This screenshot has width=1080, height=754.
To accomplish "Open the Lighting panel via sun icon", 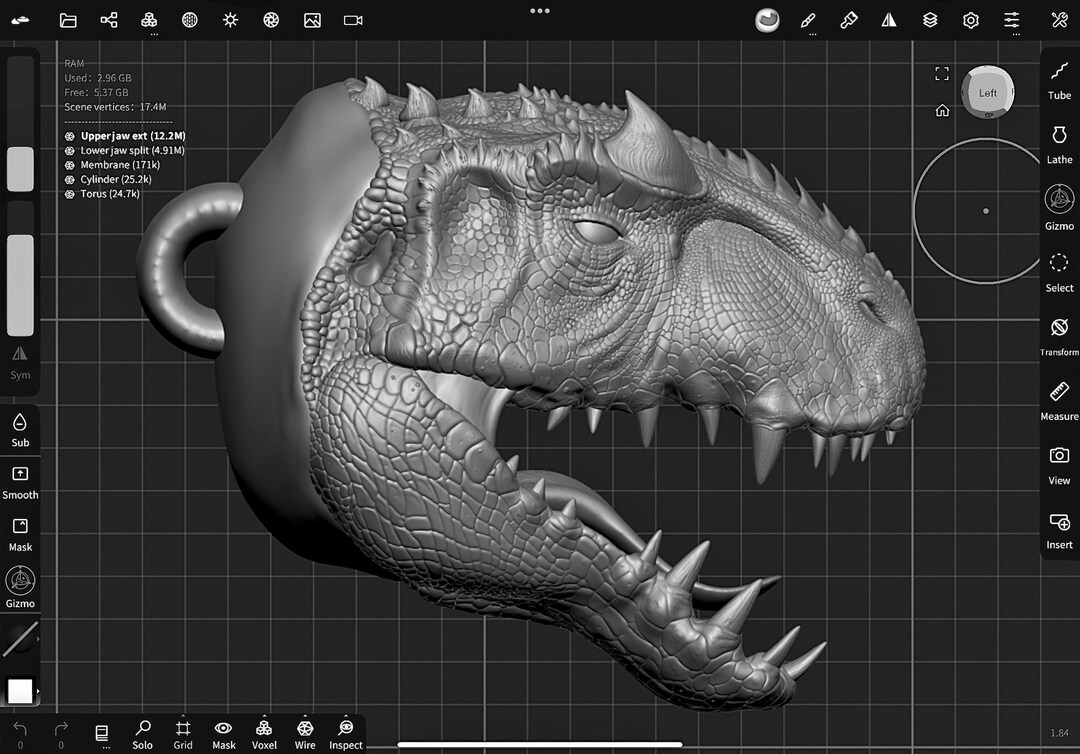I will 229,19.
